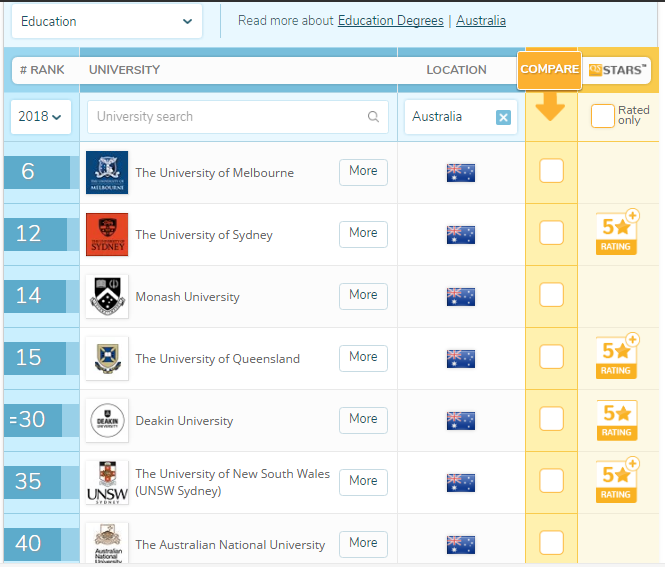
Task: Click the 5-star rating badge for Queensland
Action: pos(617,356)
